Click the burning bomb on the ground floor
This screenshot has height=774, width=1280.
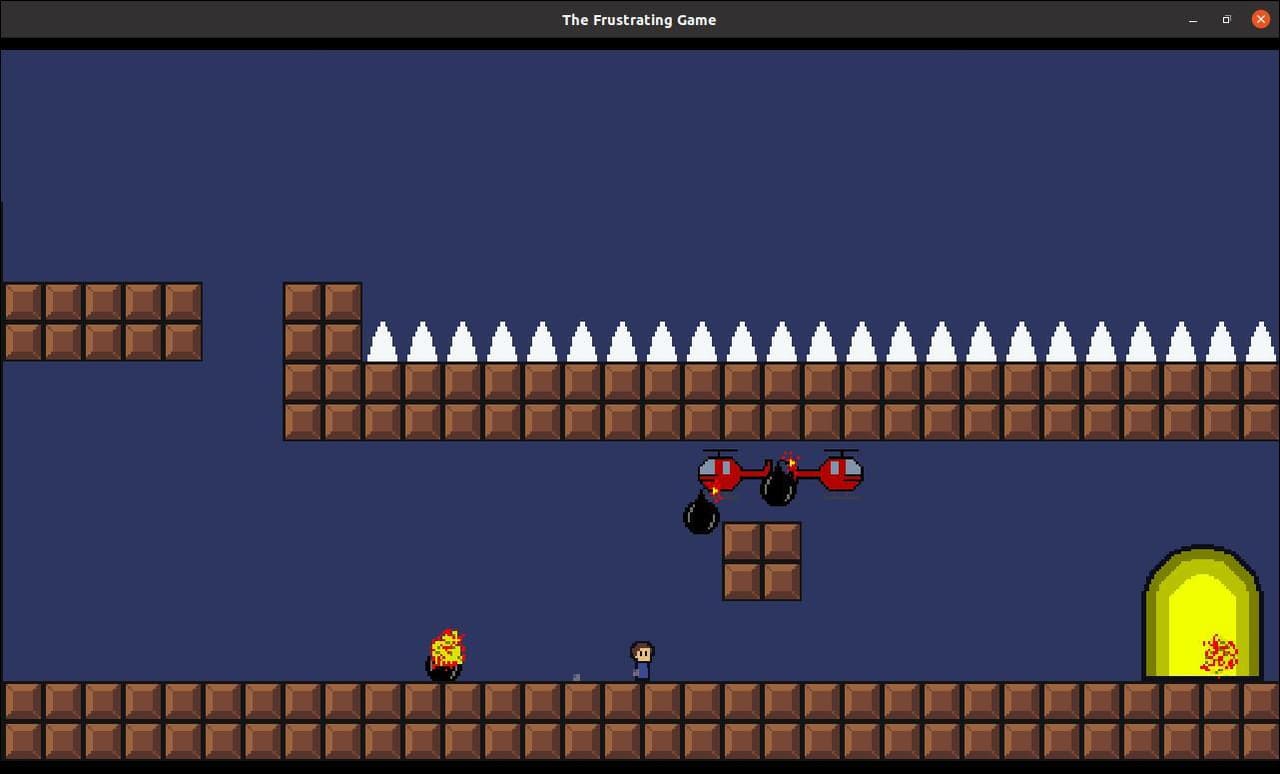tap(445, 656)
